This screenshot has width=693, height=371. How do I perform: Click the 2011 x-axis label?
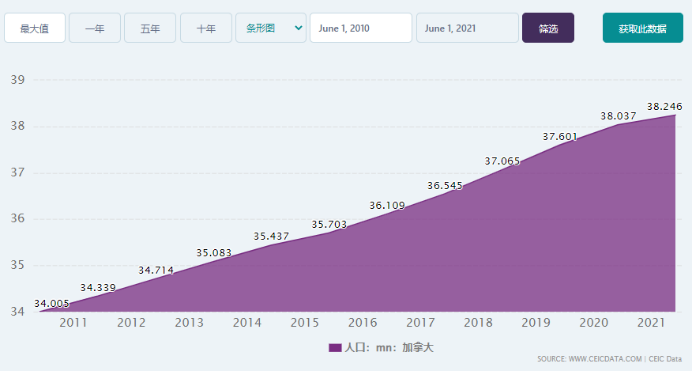(73, 323)
